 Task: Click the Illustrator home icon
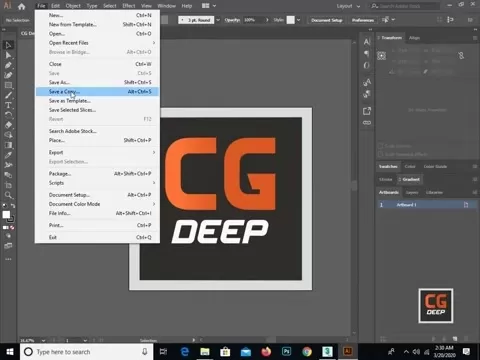point(22,6)
